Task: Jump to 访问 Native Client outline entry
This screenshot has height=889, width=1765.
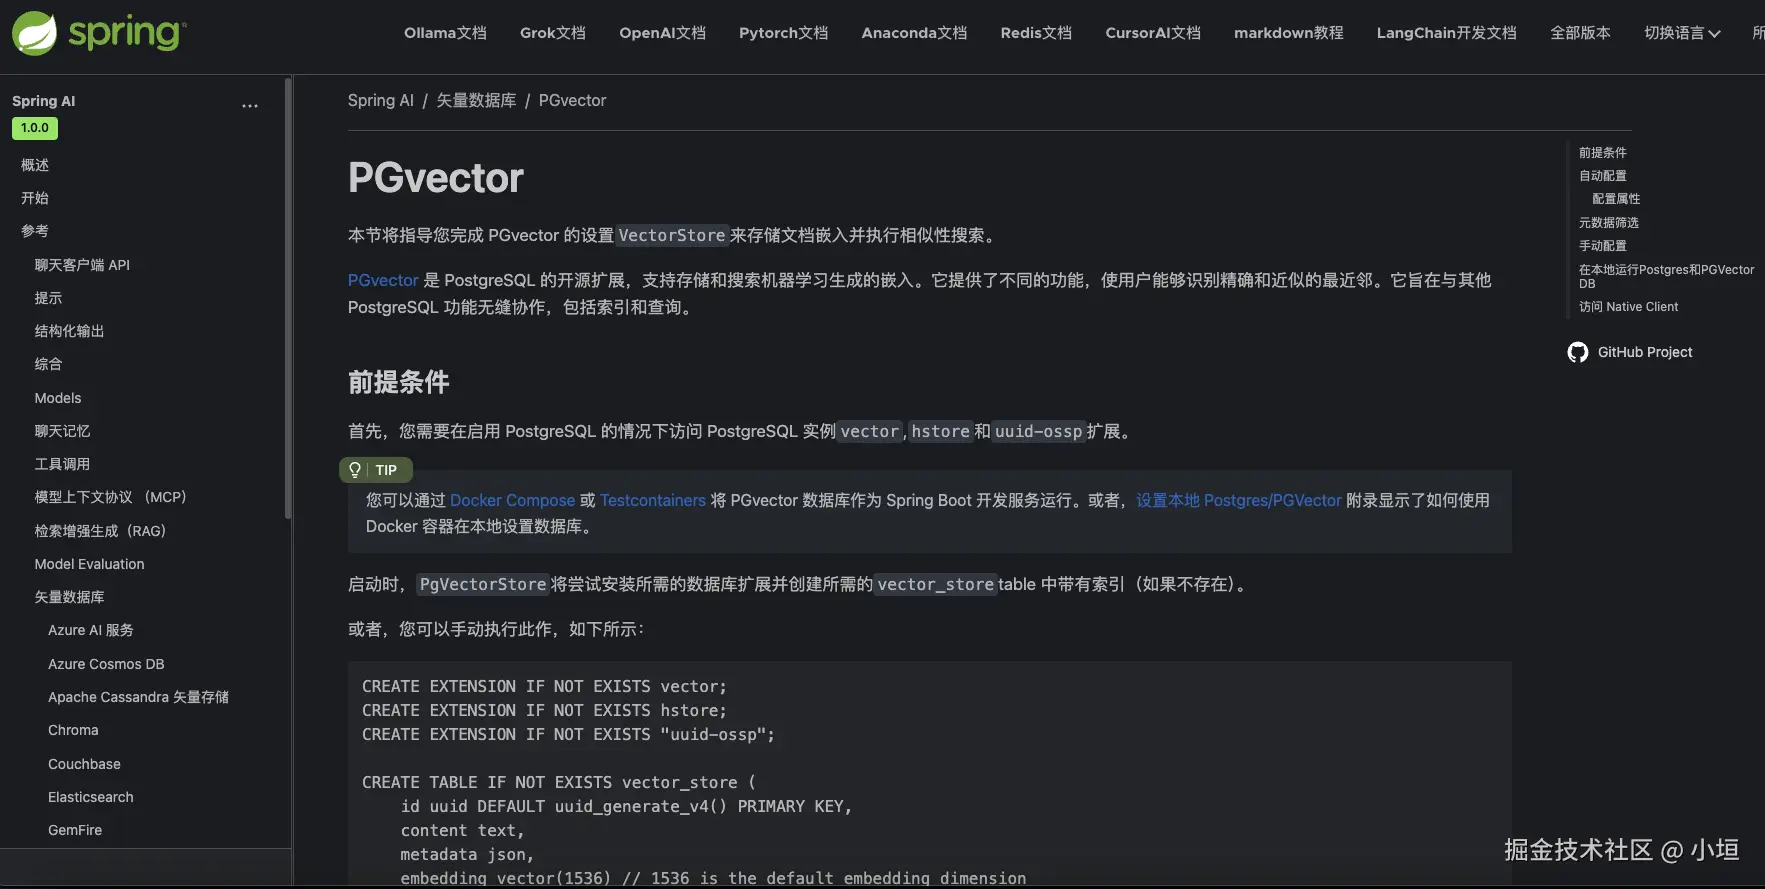Action: tap(1628, 307)
